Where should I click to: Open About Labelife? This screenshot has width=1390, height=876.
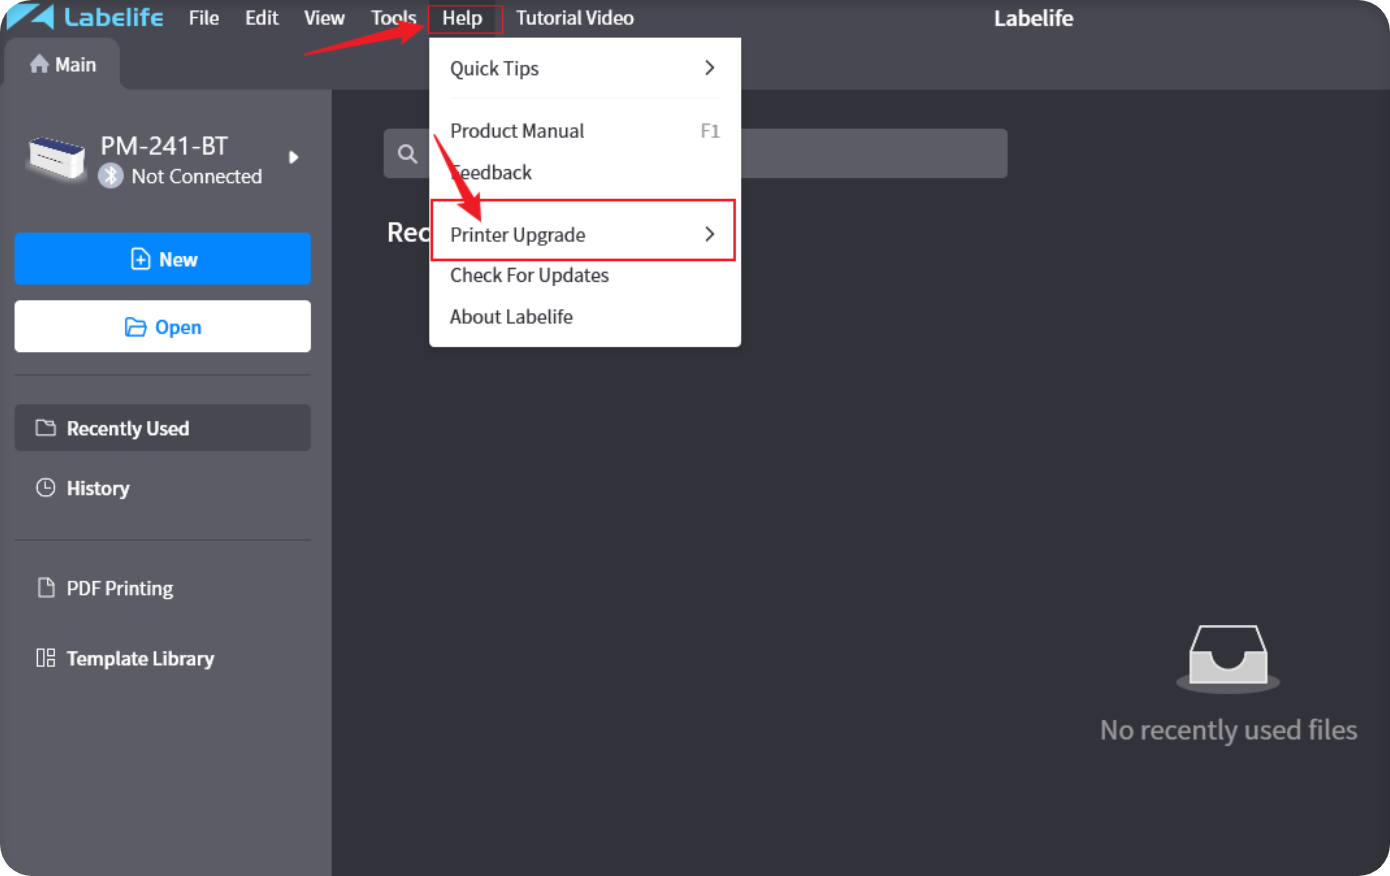pos(585,317)
